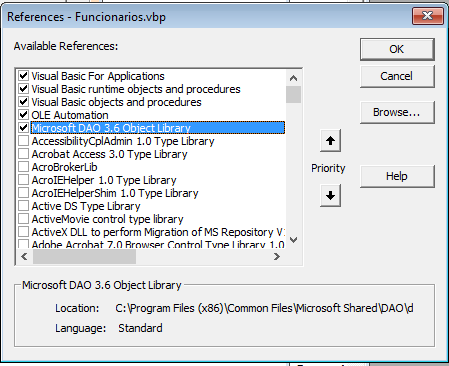
Task: Uncheck OLE Automation reference
Action: (23, 115)
